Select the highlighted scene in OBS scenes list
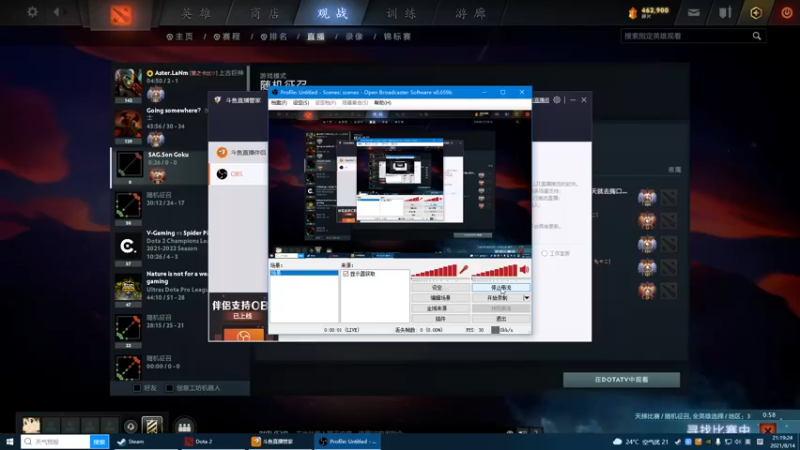800x450 pixels. [304, 273]
